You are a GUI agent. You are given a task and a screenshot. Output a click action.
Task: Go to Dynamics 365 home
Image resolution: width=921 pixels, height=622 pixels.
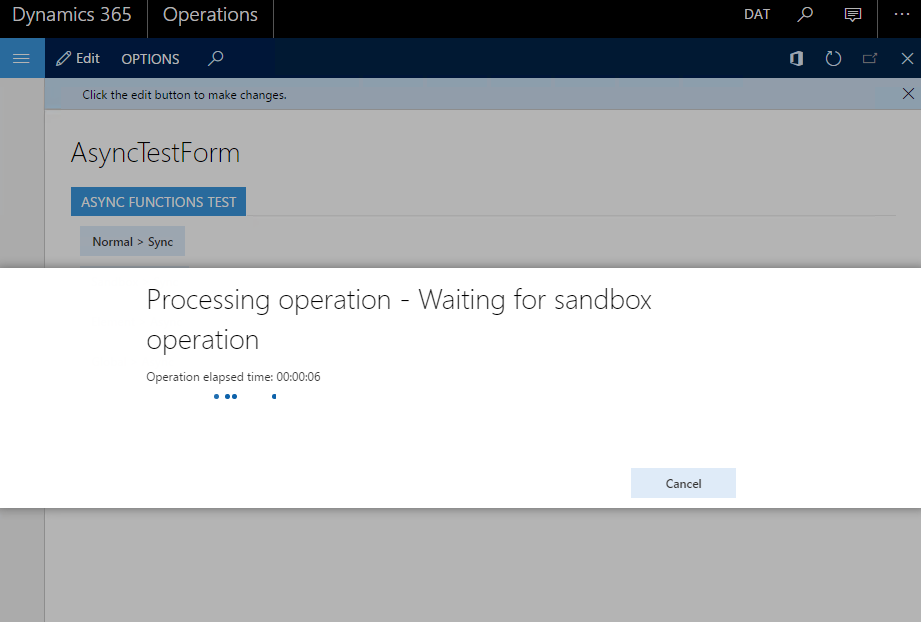tap(72, 15)
